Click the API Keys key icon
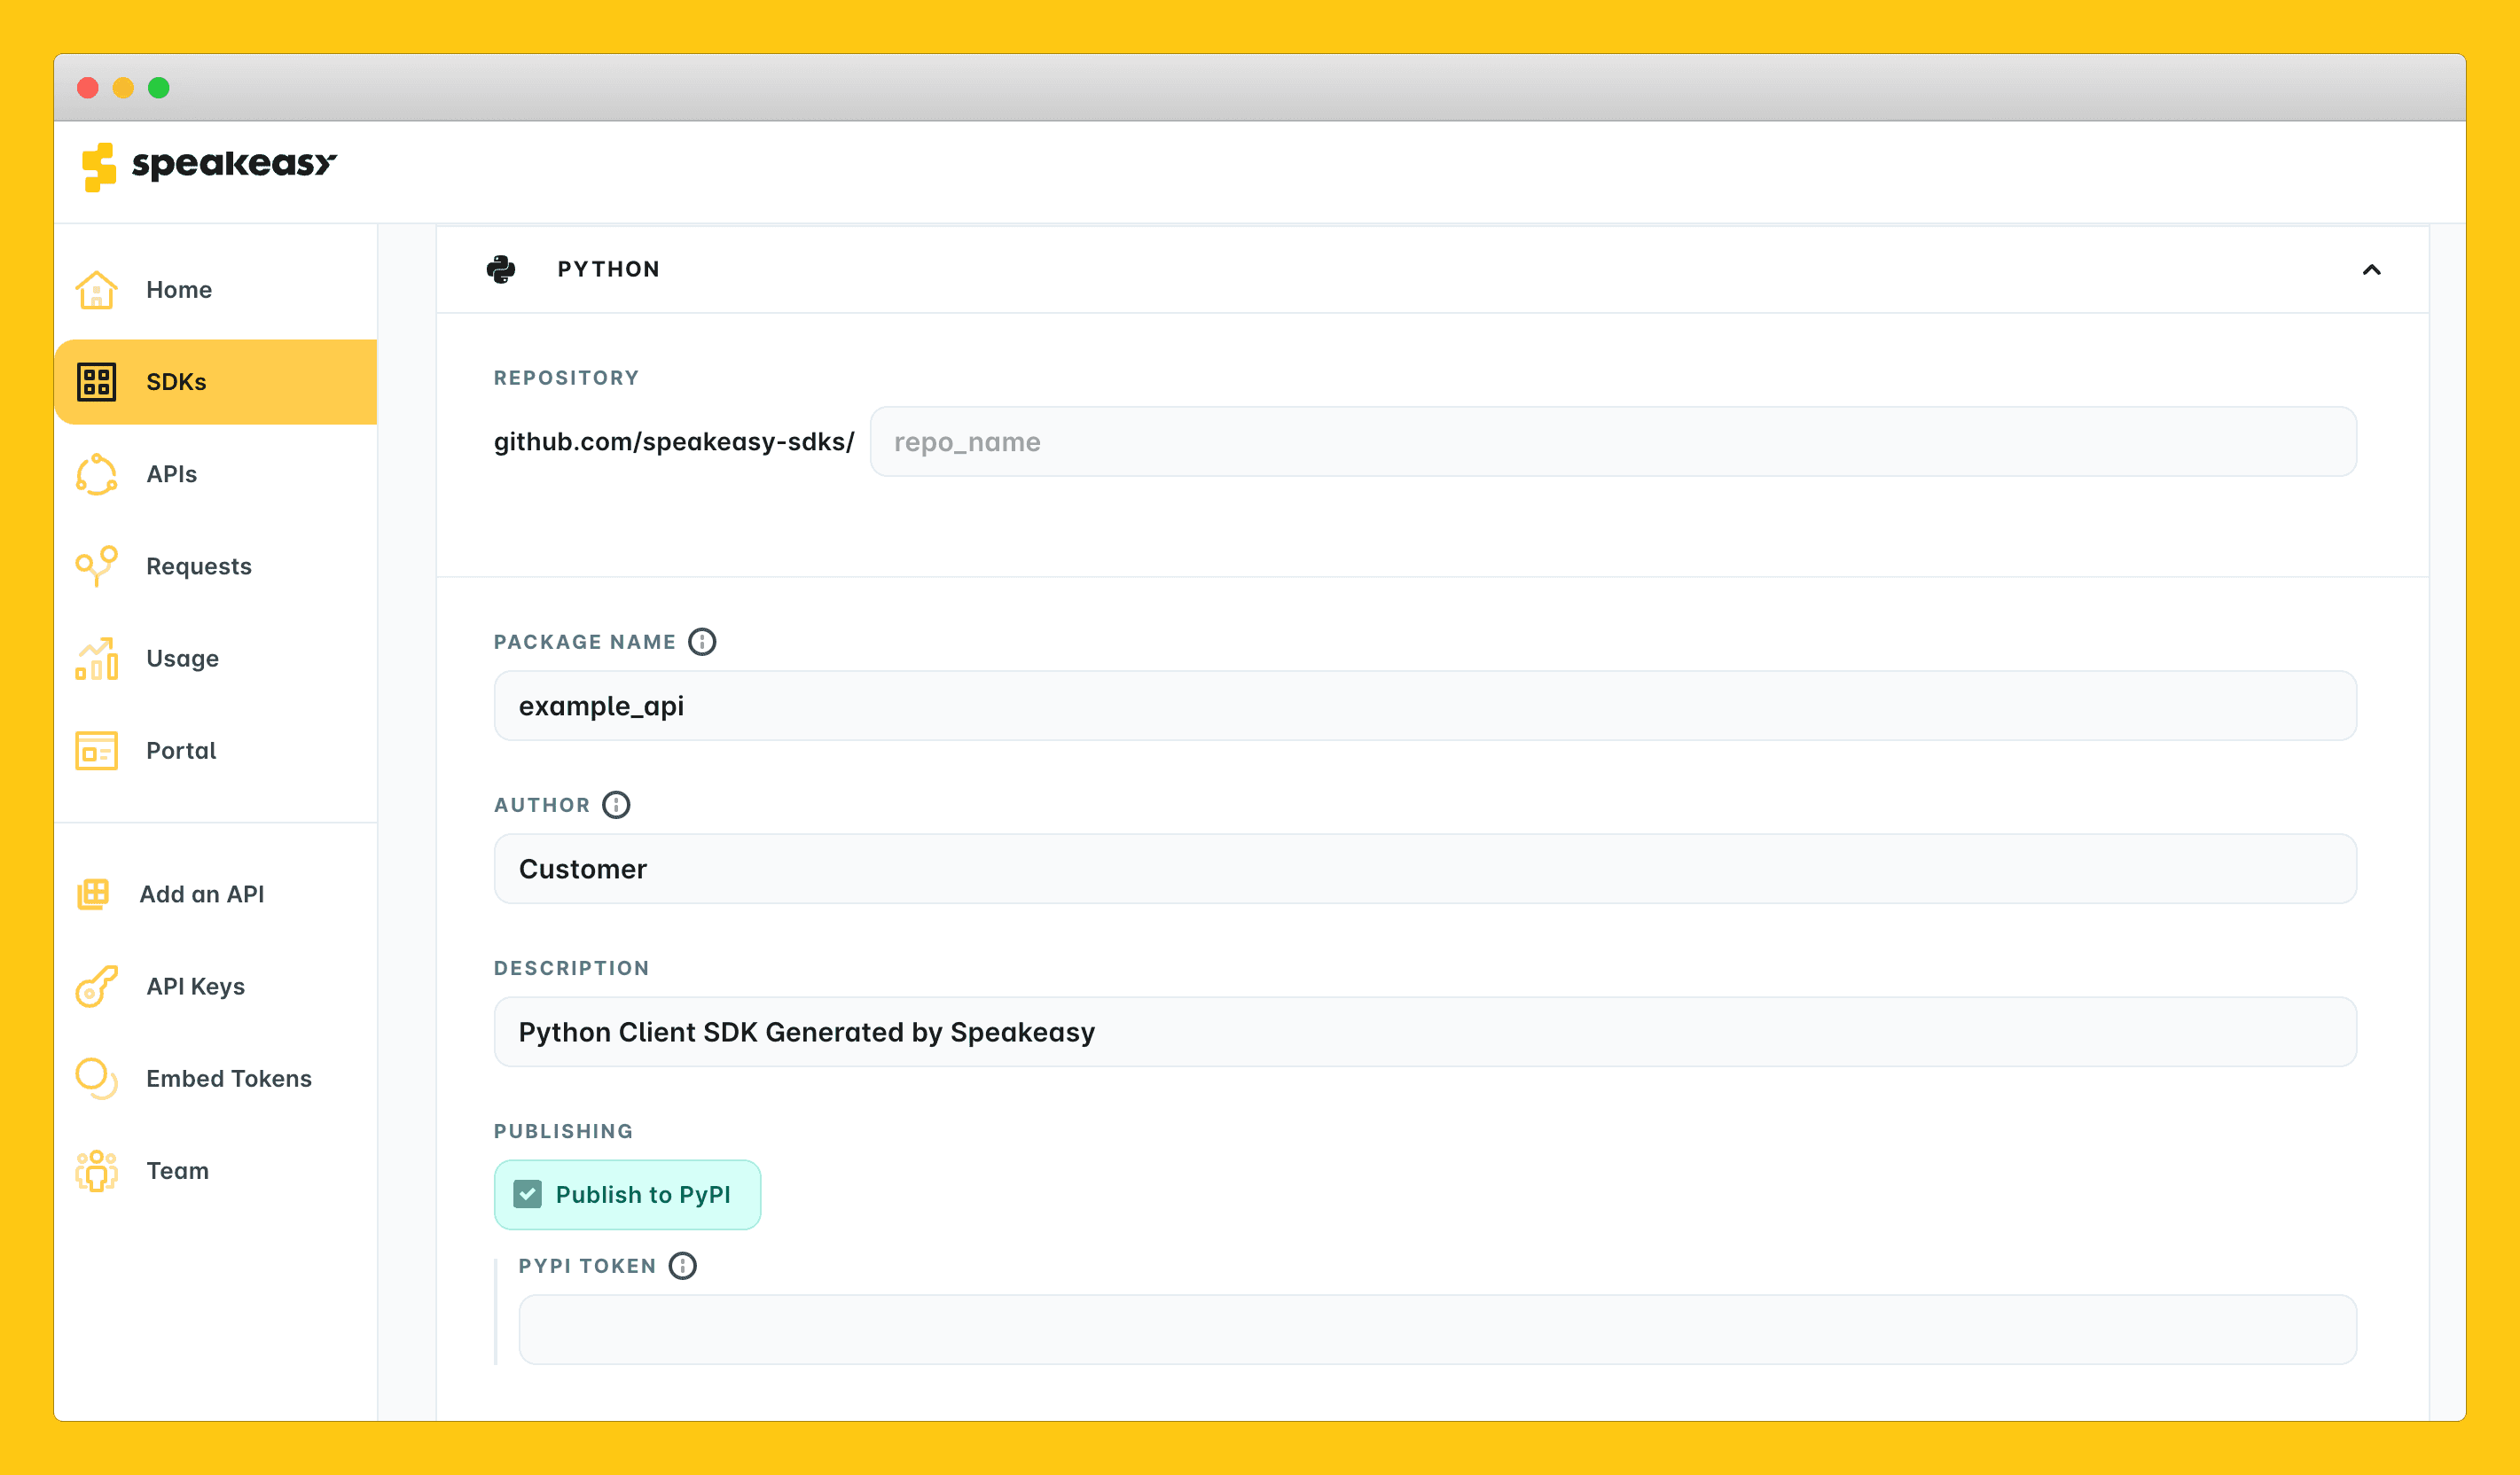Image resolution: width=2520 pixels, height=1475 pixels. [x=96, y=986]
